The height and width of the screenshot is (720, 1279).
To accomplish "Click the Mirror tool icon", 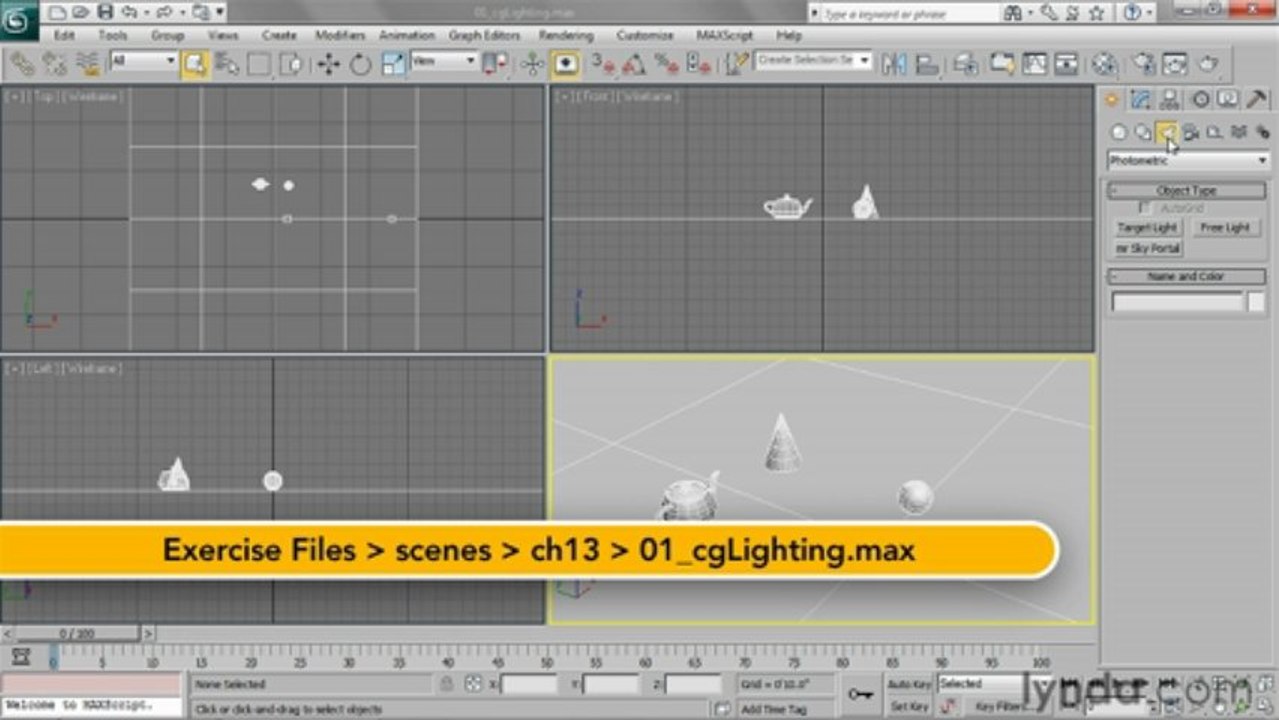I will click(x=893, y=64).
